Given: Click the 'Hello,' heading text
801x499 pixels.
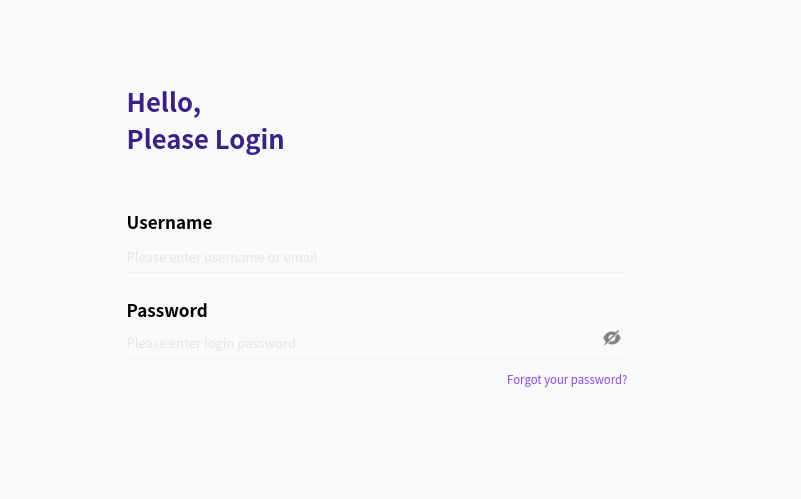Looking at the screenshot, I should tap(163, 103).
